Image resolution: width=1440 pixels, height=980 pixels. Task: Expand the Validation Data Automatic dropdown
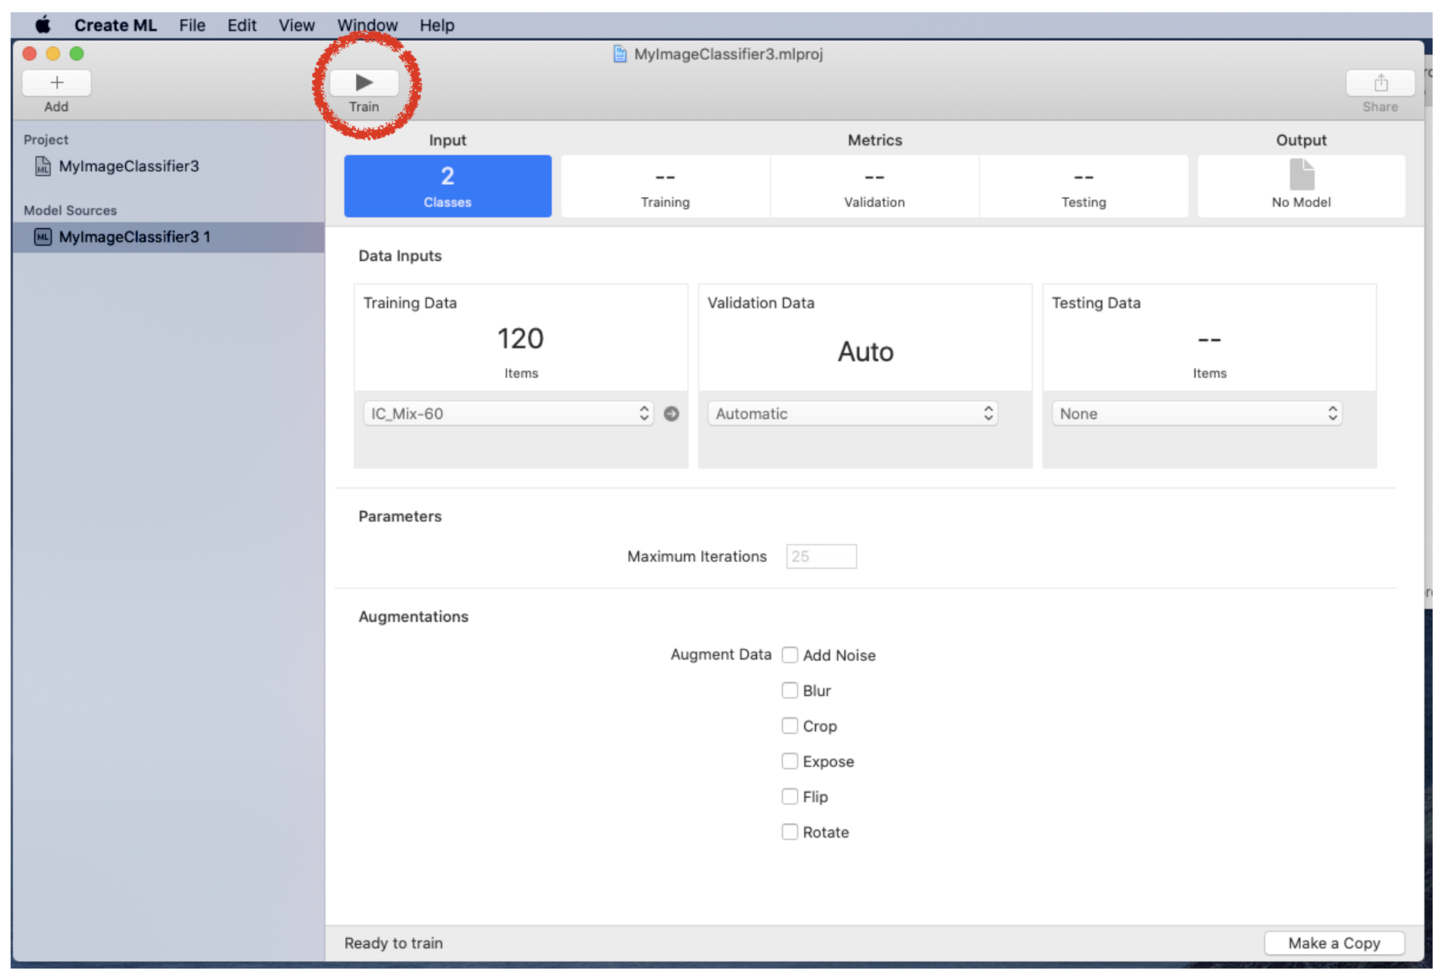(853, 414)
